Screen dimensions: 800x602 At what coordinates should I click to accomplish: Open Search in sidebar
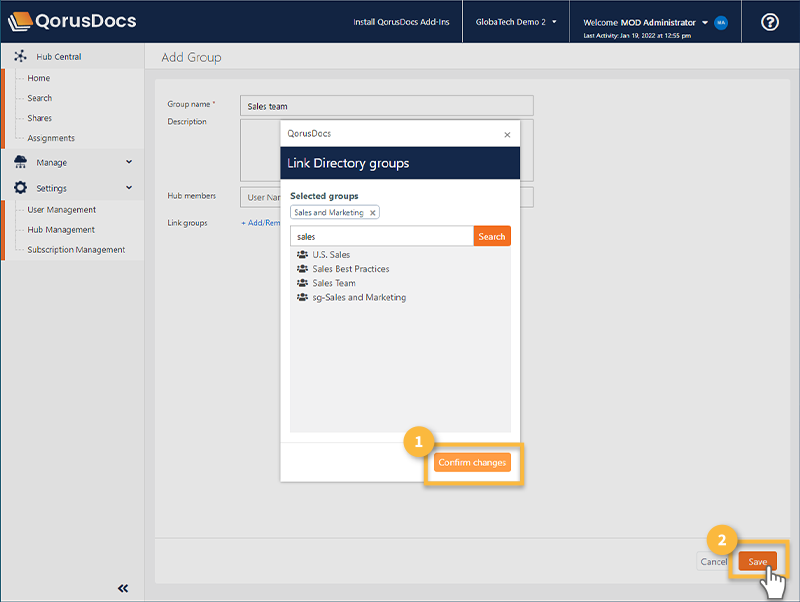coord(40,98)
